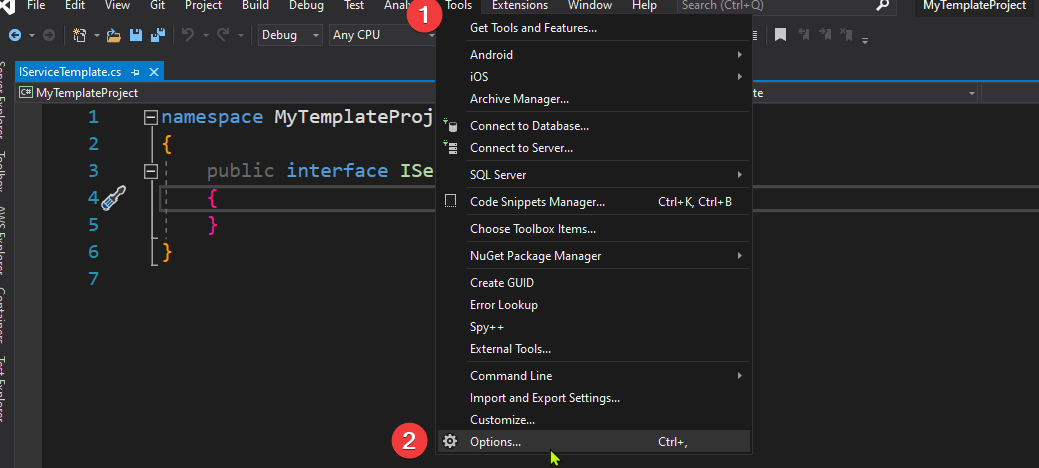Click the C# project icon in navigation bar
This screenshot has height=468, width=1039.
27,93
